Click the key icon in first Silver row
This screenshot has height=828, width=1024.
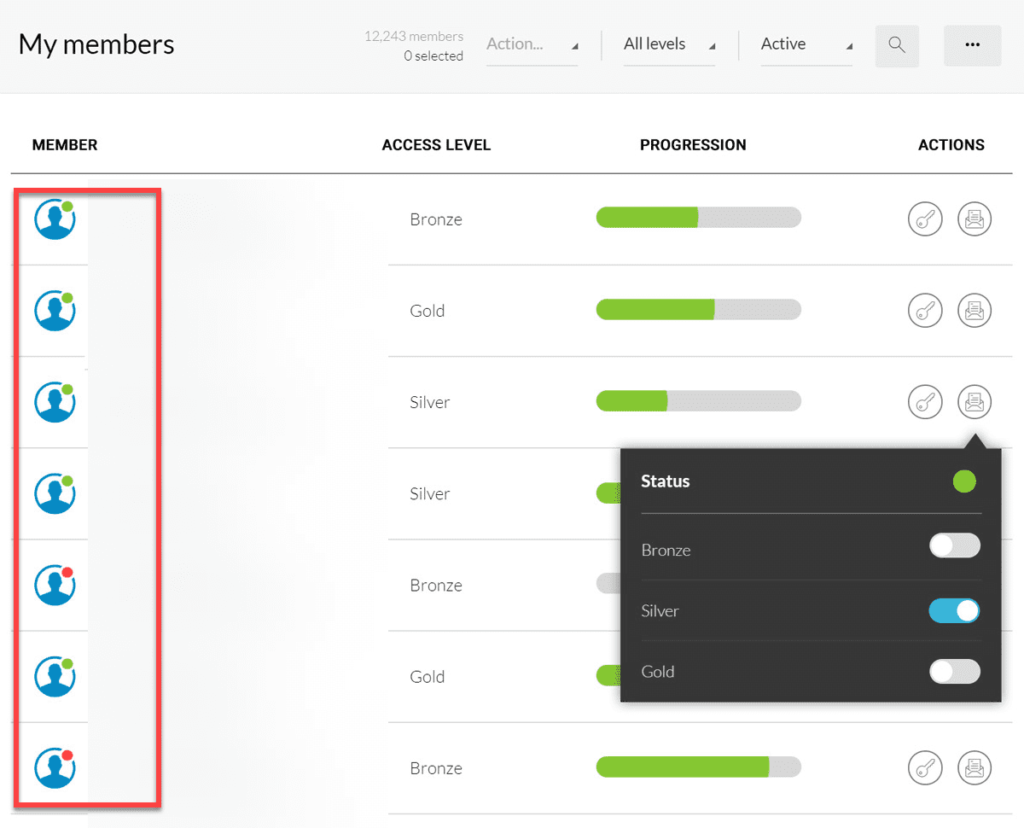[925, 402]
